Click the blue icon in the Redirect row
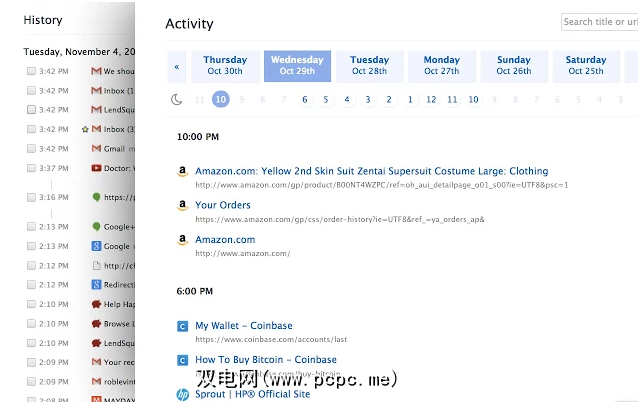The height and width of the screenshot is (402, 638). [96, 284]
